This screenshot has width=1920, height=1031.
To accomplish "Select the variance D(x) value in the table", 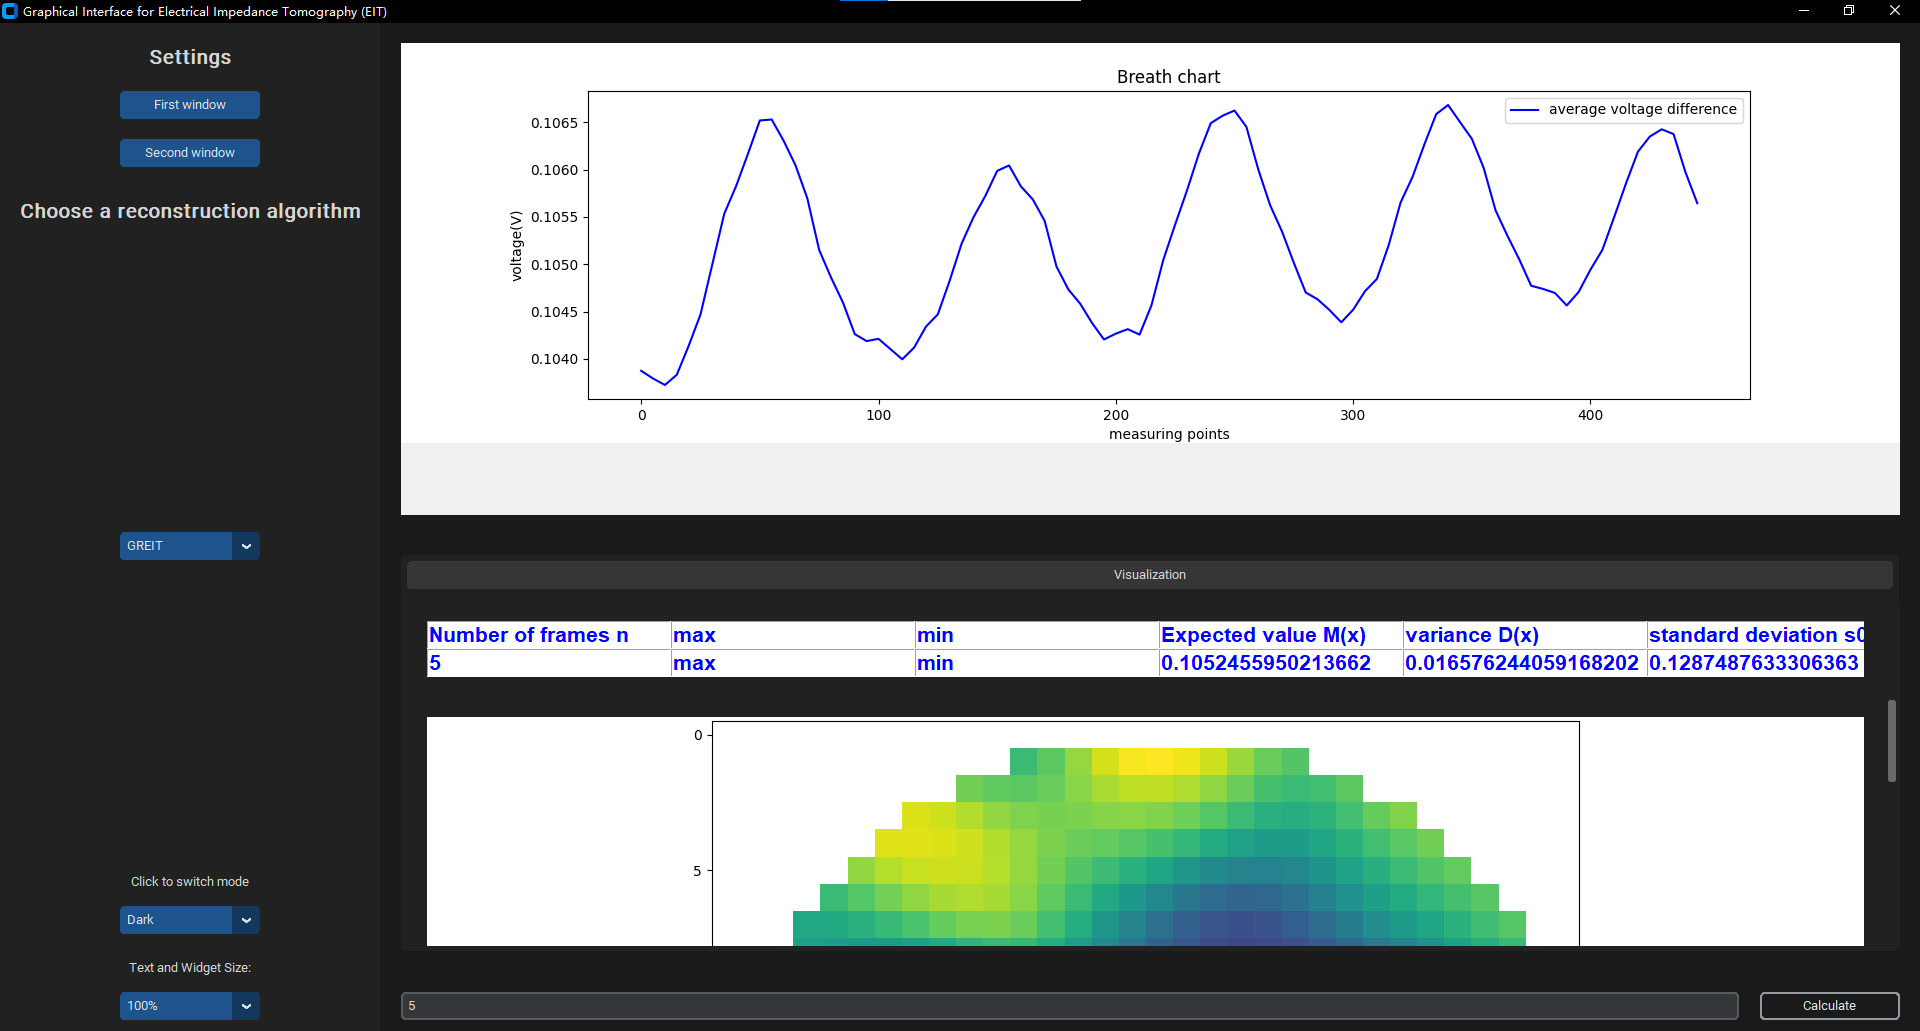I will click(1521, 662).
